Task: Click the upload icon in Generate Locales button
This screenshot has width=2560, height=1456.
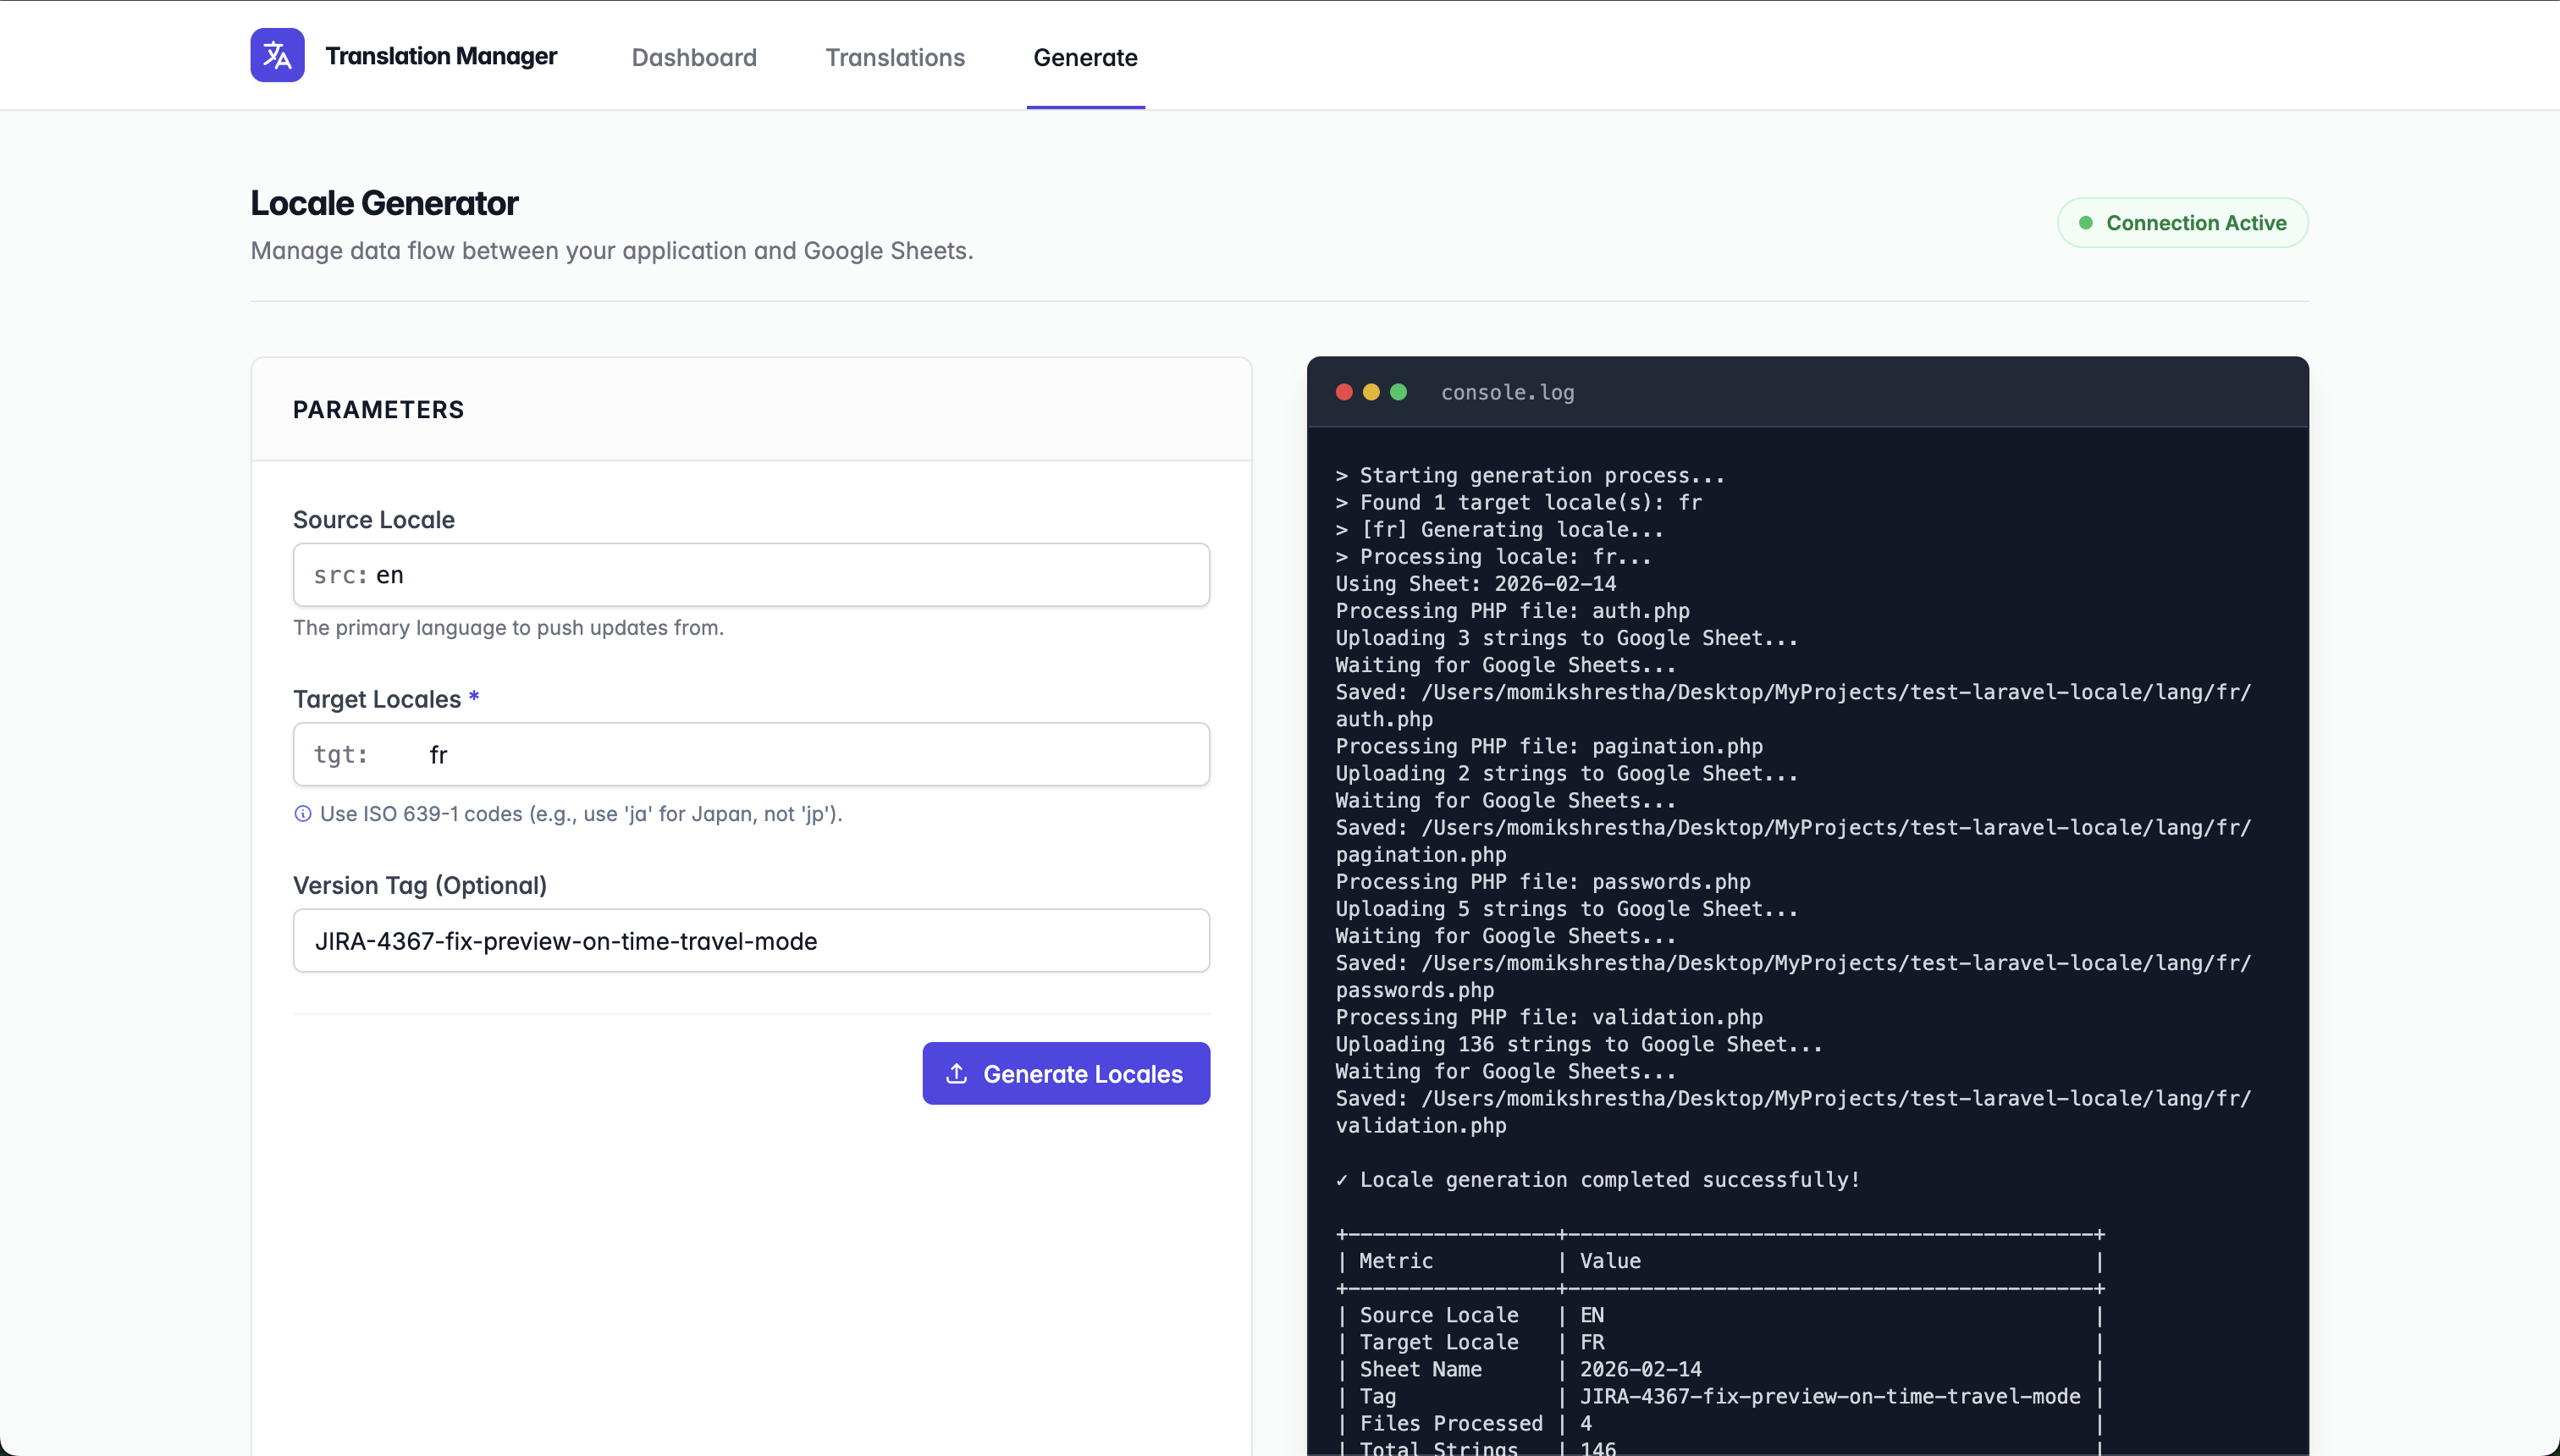Action: click(956, 1073)
